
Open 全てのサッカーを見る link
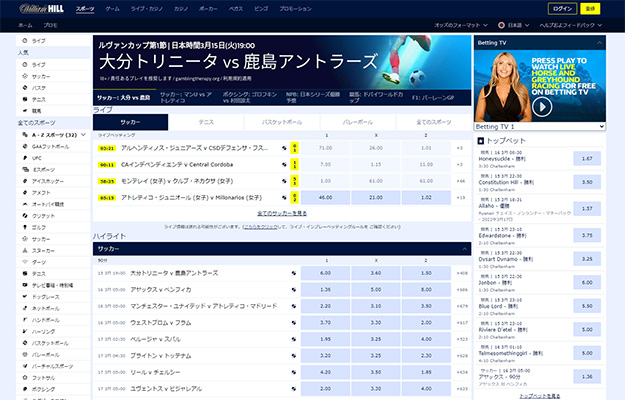click(282, 214)
